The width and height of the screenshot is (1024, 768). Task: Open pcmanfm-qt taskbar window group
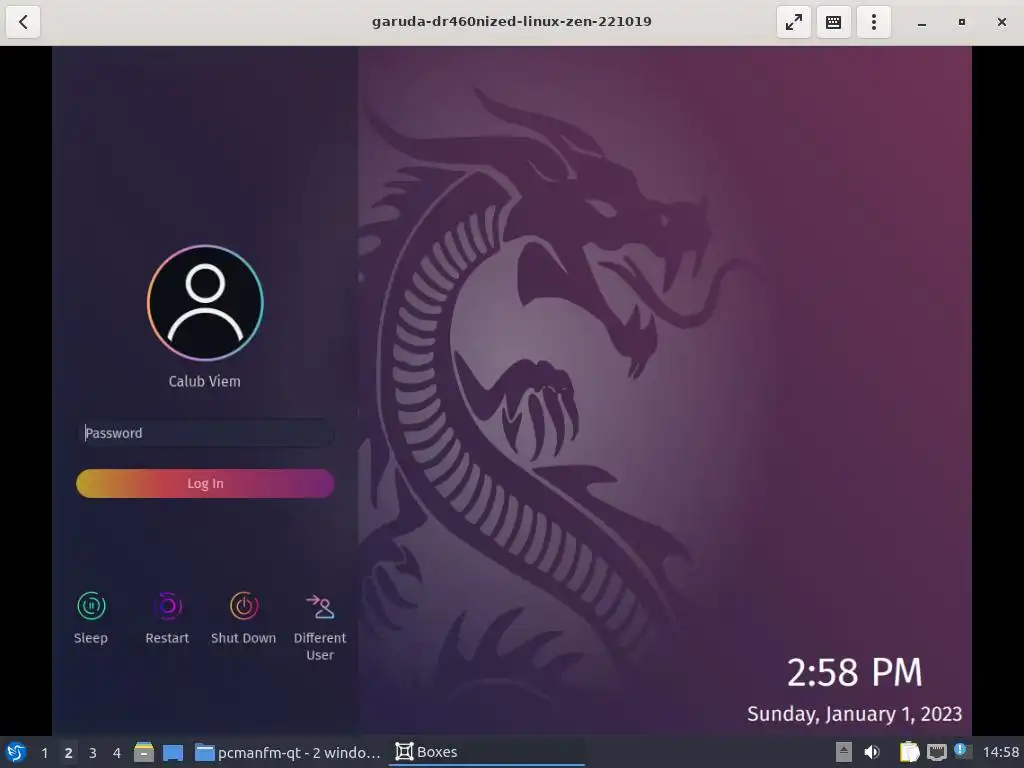(x=288, y=752)
